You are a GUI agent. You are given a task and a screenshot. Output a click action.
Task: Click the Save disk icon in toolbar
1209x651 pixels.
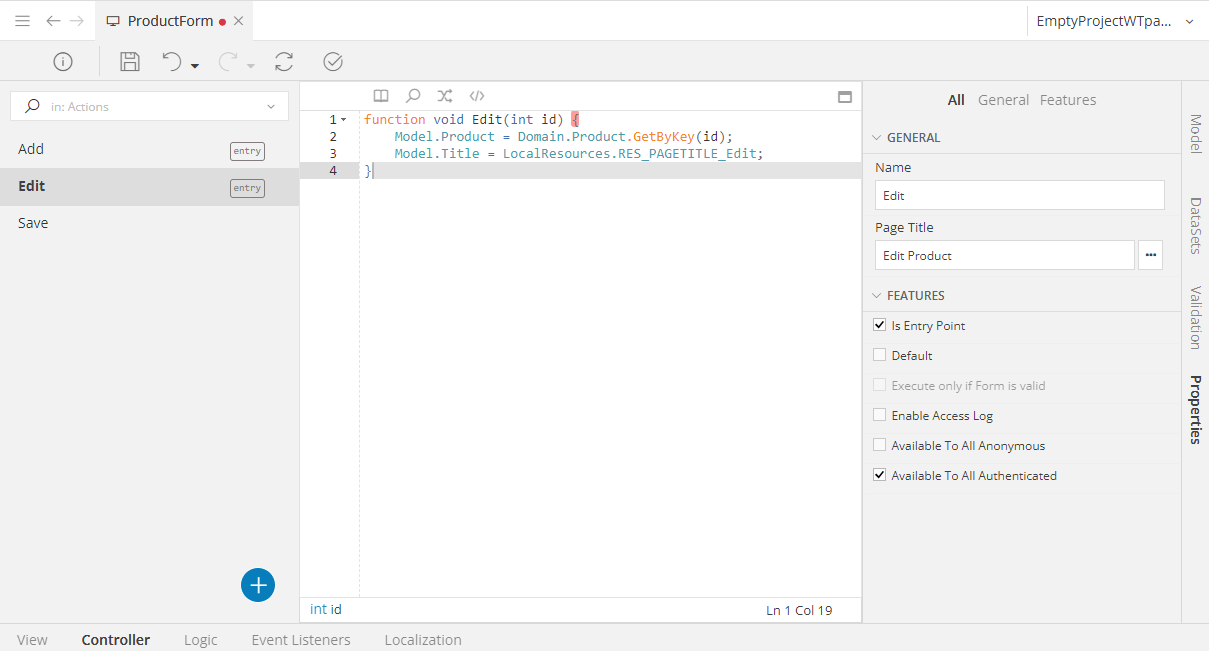(130, 62)
